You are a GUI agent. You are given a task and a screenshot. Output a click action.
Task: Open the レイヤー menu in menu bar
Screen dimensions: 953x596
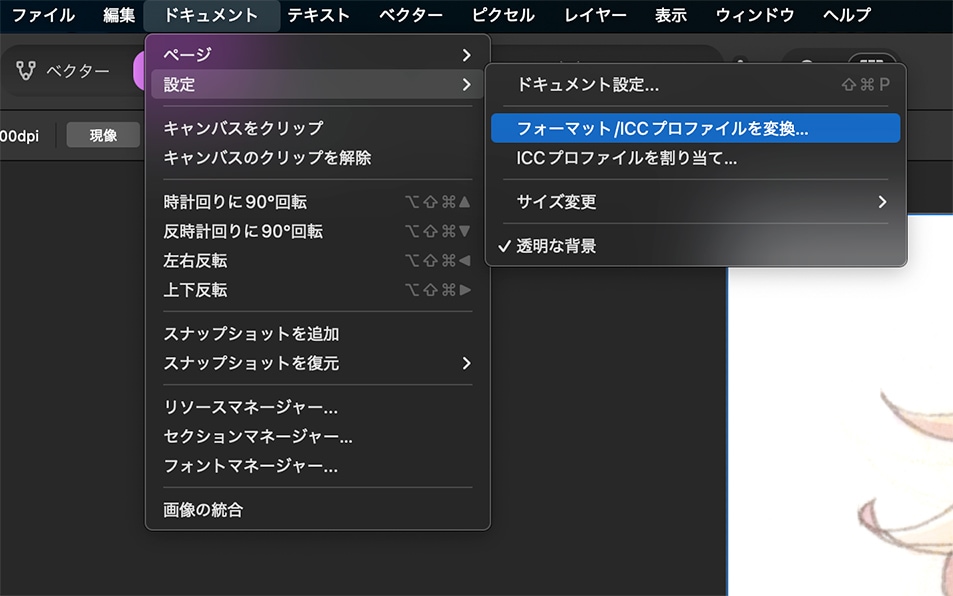[x=595, y=15]
